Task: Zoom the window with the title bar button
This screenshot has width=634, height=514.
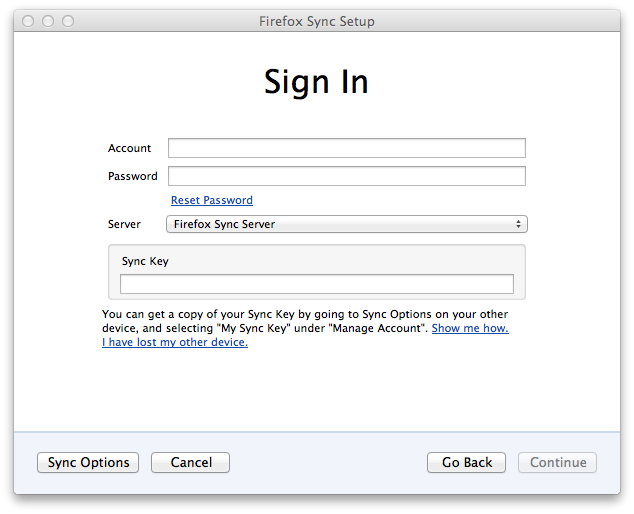Action: (x=68, y=21)
